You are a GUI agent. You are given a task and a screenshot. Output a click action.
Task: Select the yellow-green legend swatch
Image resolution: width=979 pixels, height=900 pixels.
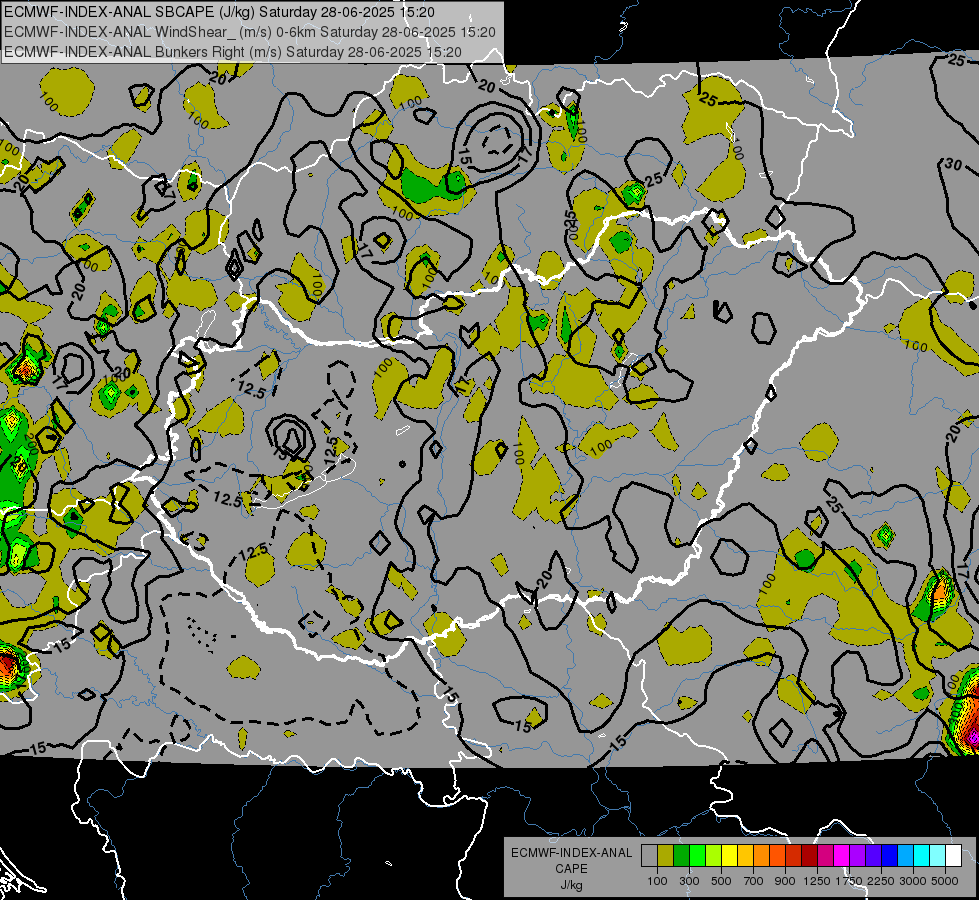click(713, 856)
